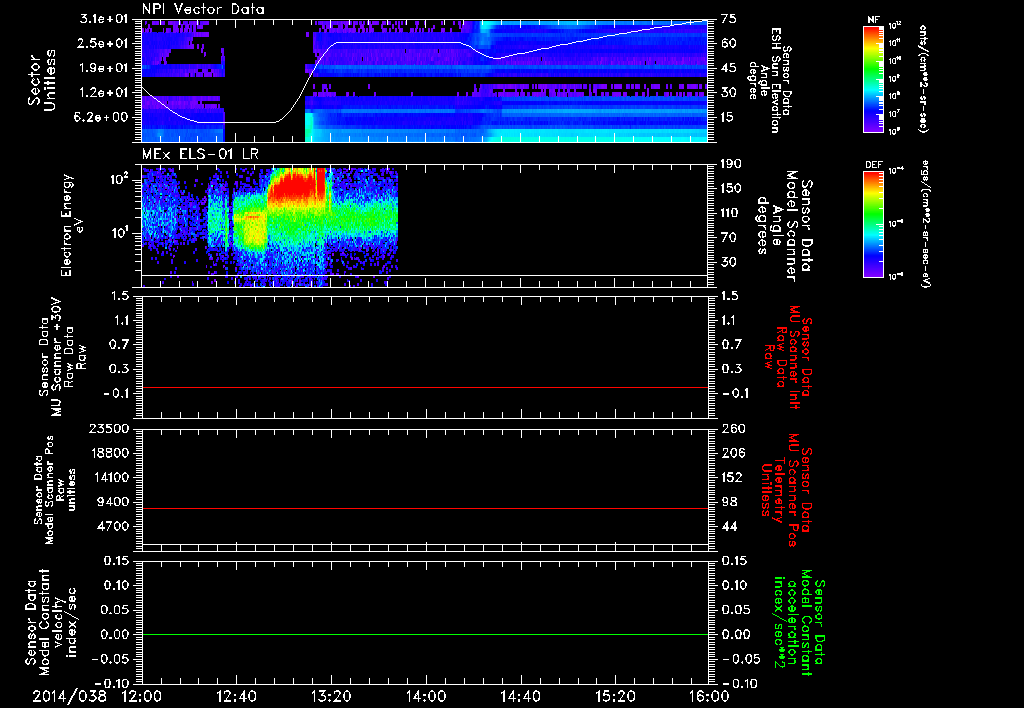Click the '16:00' time axis label
The height and width of the screenshot is (708, 1024).
(709, 696)
